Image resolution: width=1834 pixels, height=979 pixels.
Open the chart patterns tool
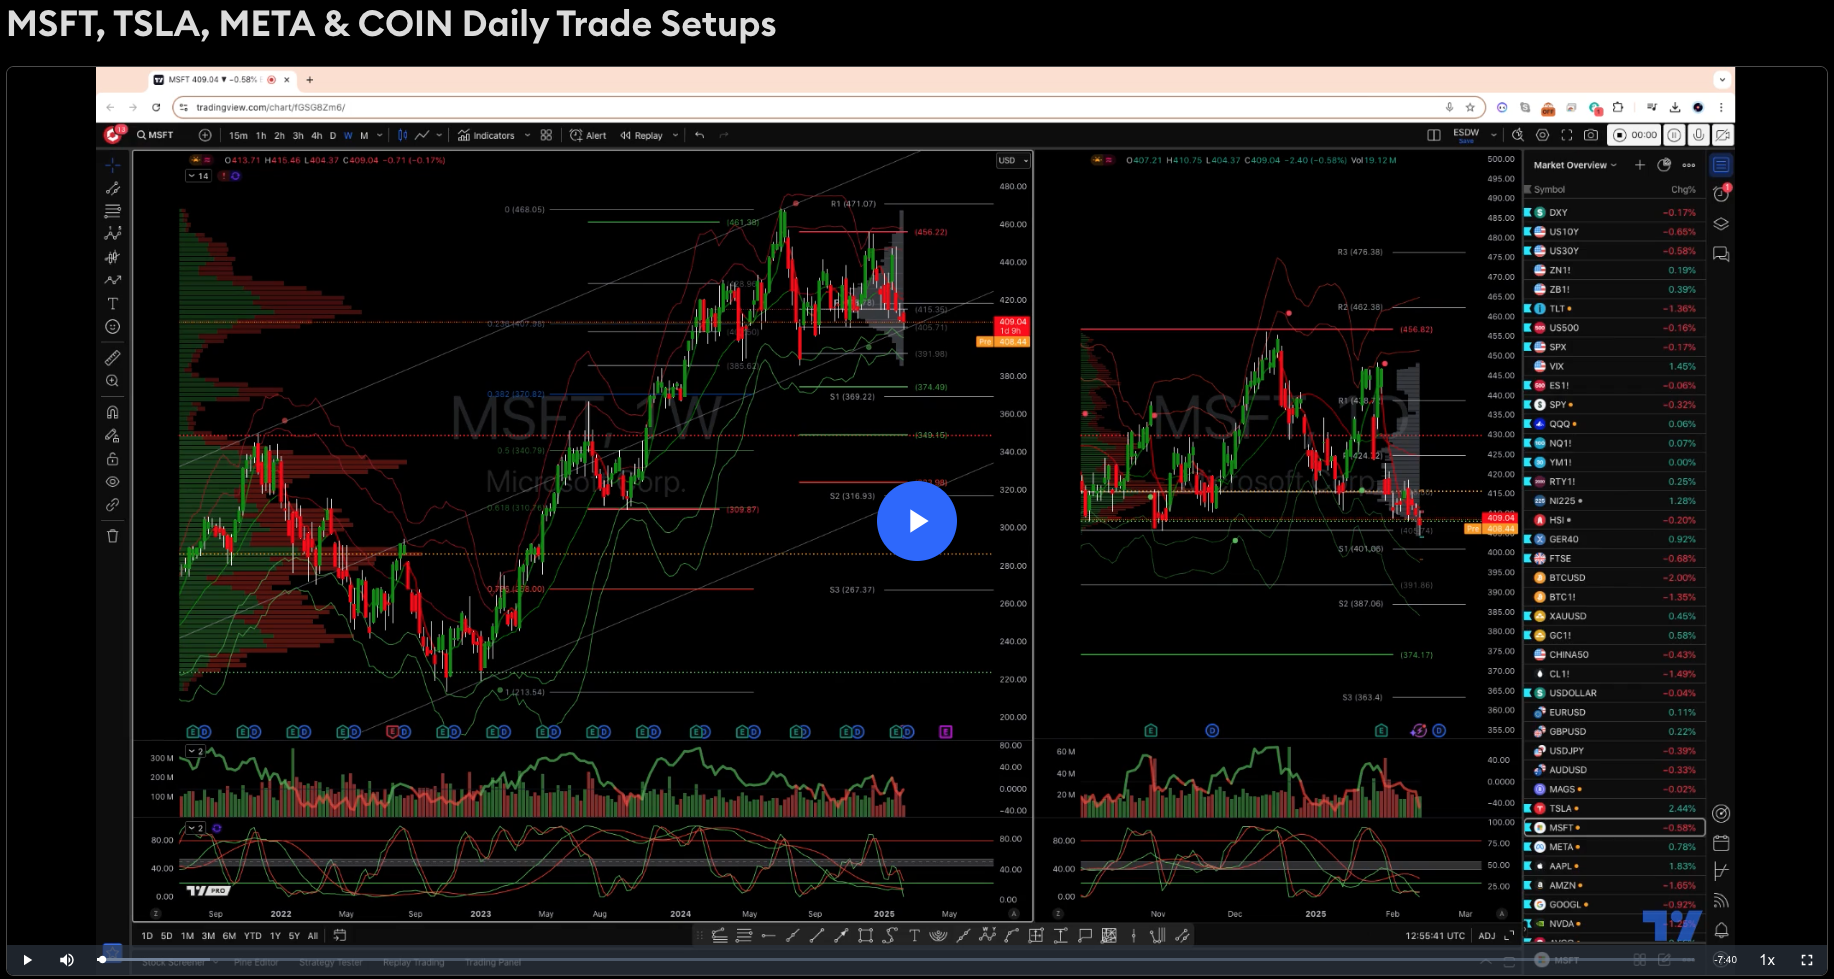point(112,233)
